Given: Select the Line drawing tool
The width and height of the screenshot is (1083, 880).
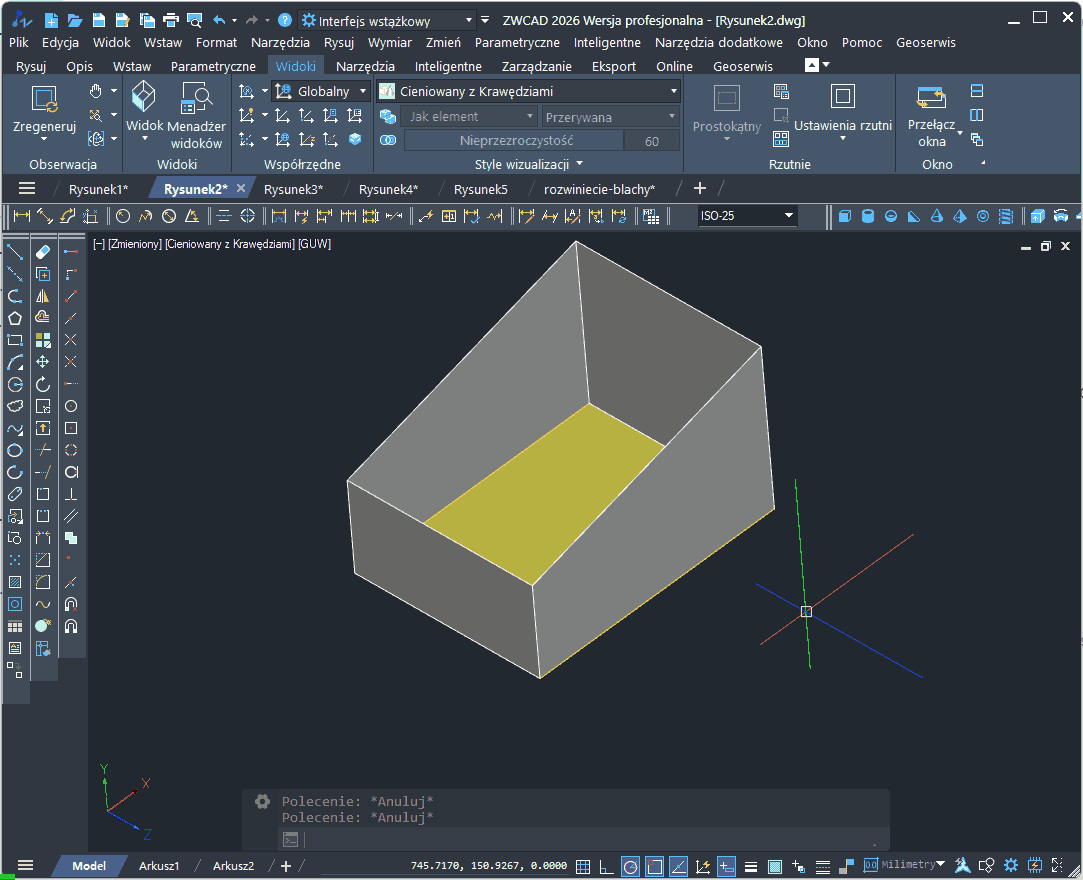Looking at the screenshot, I should (15, 252).
